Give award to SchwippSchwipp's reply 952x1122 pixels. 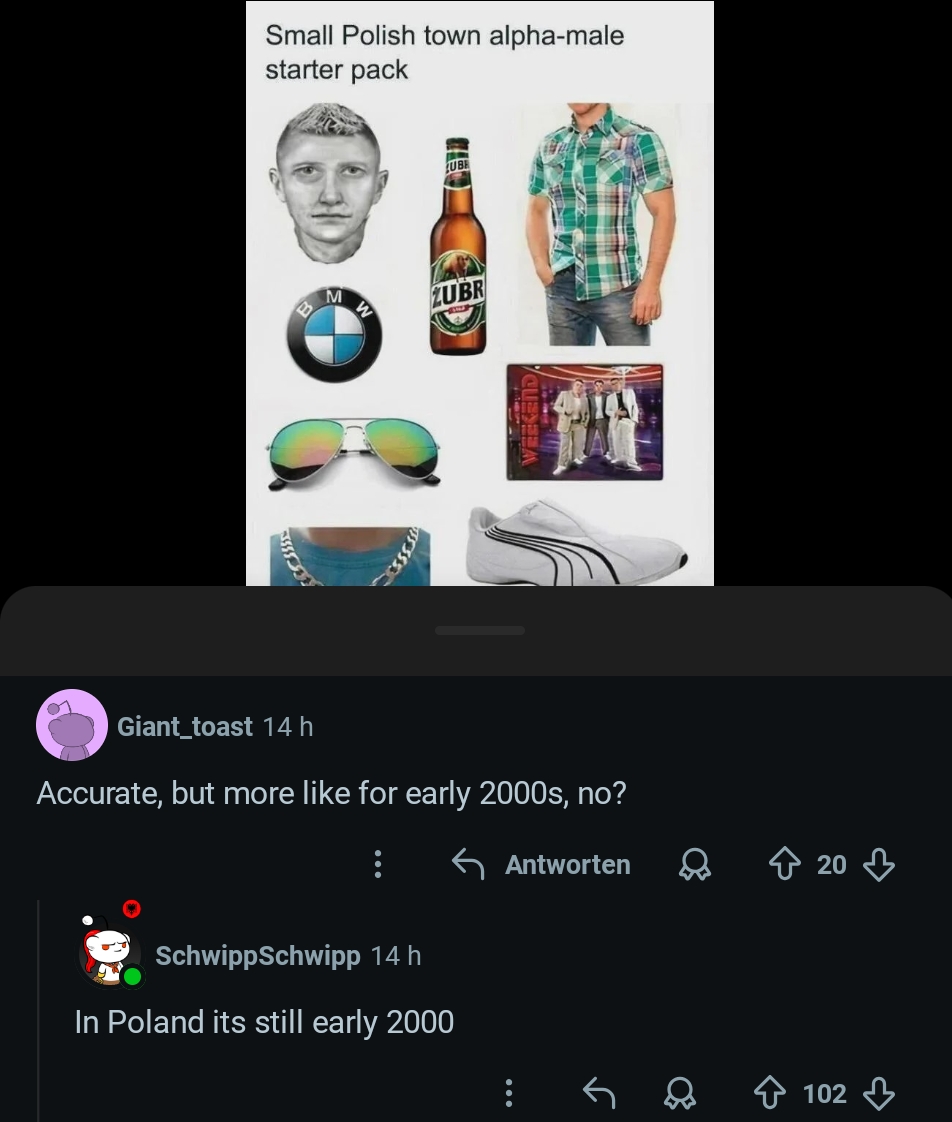click(681, 1095)
